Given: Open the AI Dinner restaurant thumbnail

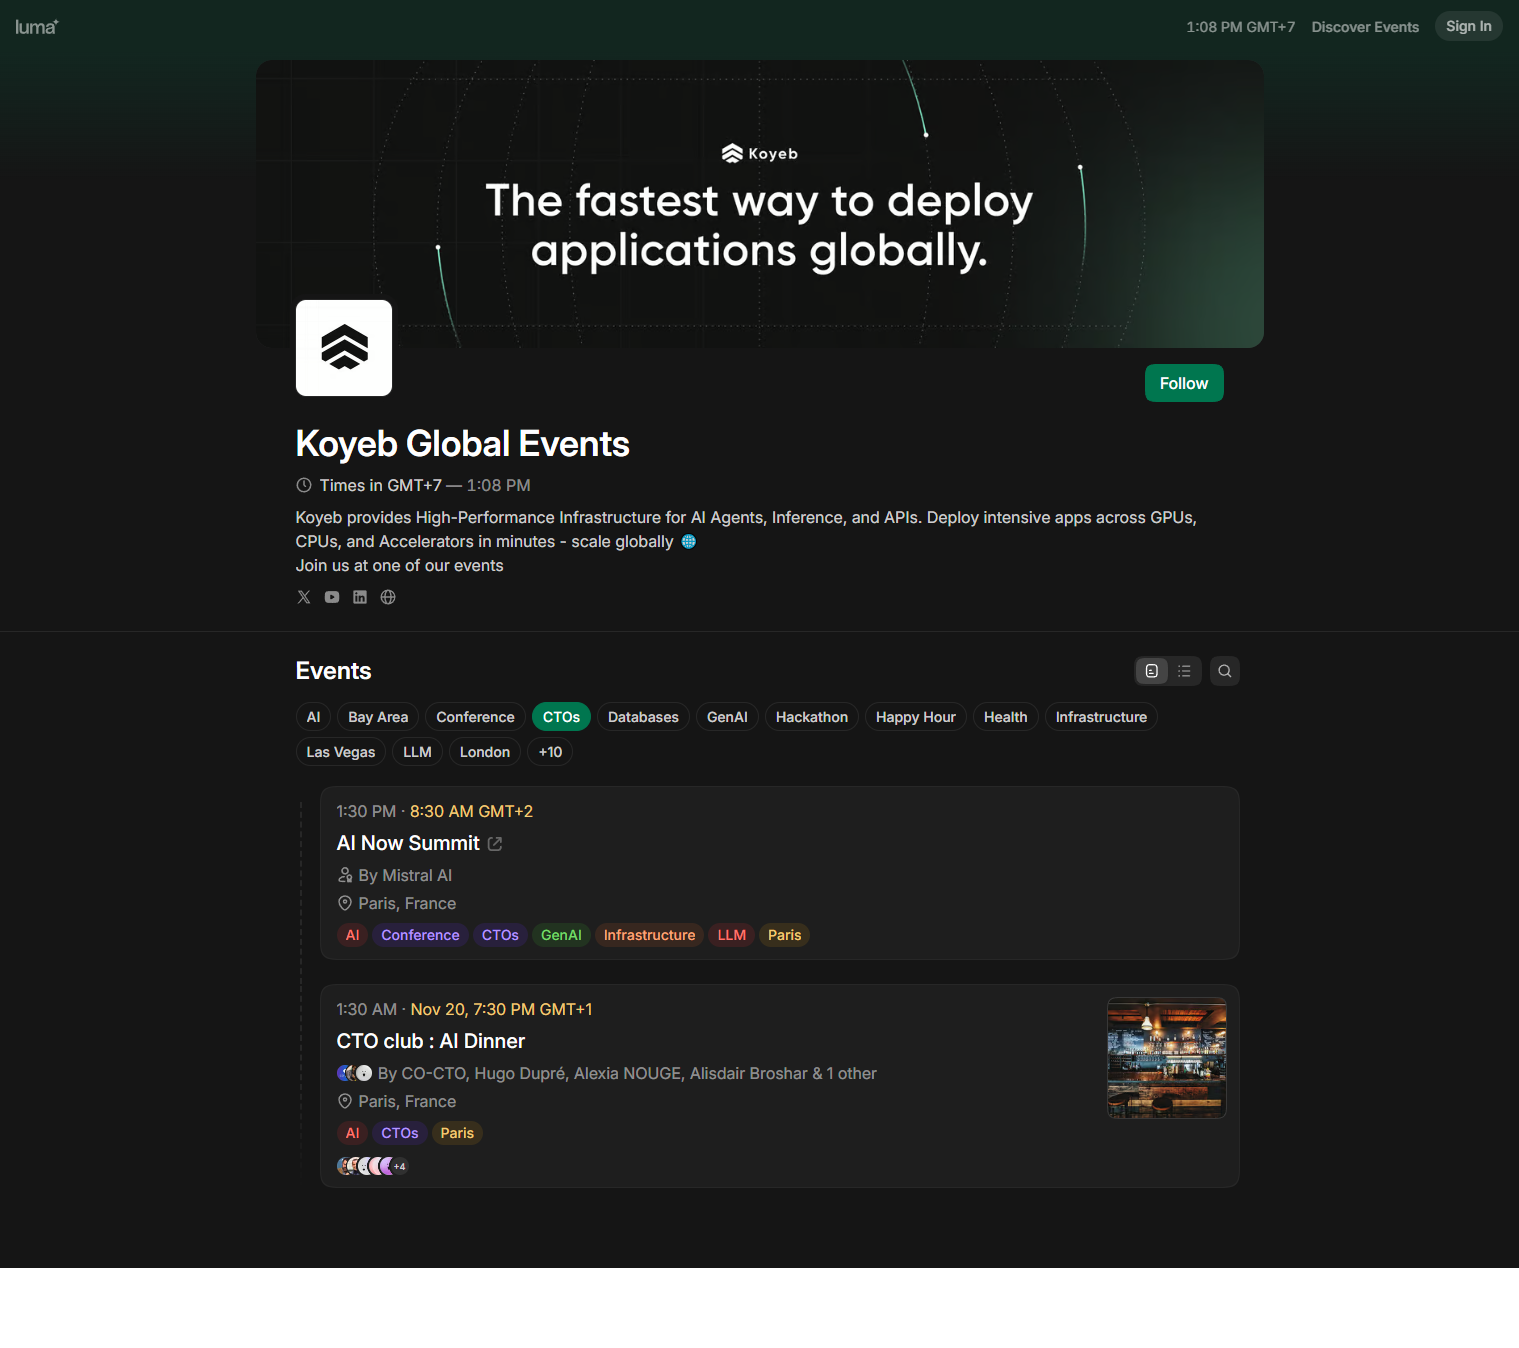Looking at the screenshot, I should [x=1167, y=1058].
